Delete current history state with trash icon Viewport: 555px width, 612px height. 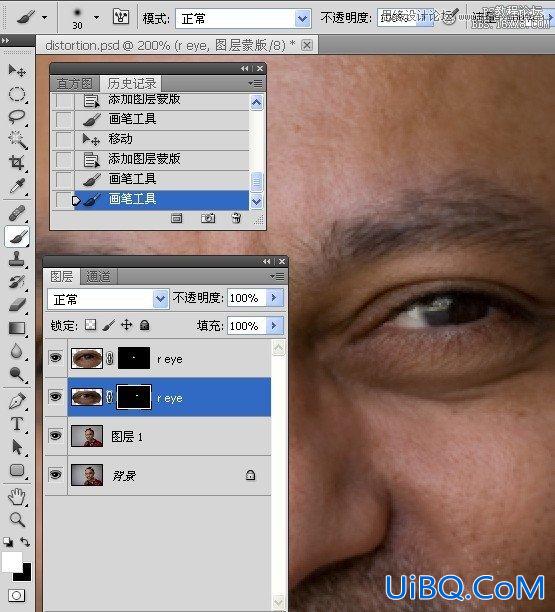pyautogui.click(x=236, y=218)
